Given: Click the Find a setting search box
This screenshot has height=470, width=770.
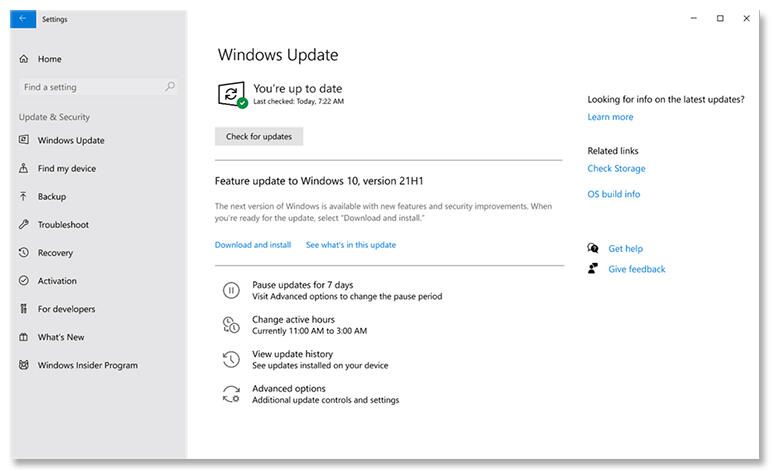Looking at the screenshot, I should tap(98, 87).
